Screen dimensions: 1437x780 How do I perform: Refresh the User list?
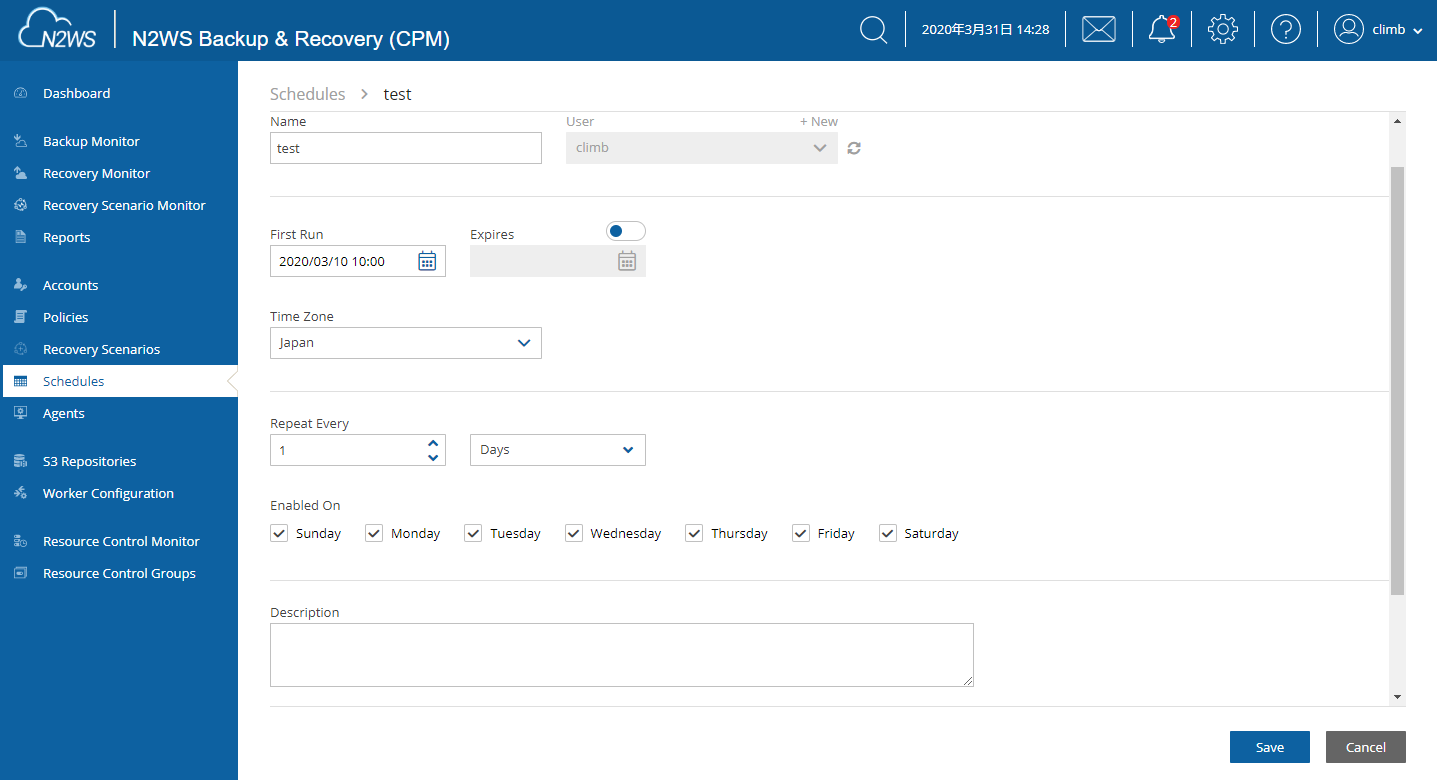[x=854, y=148]
